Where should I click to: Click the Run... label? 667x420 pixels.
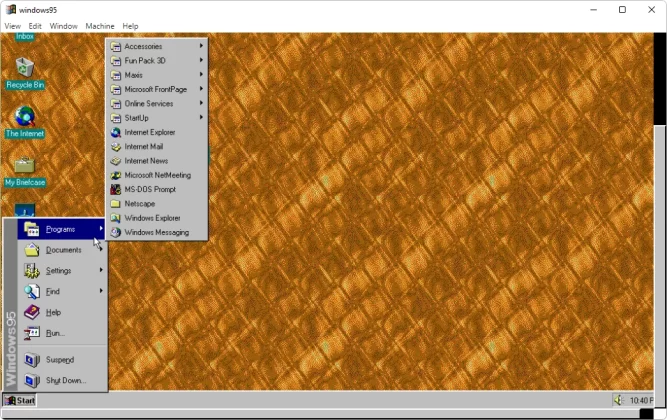pyautogui.click(x=55, y=333)
